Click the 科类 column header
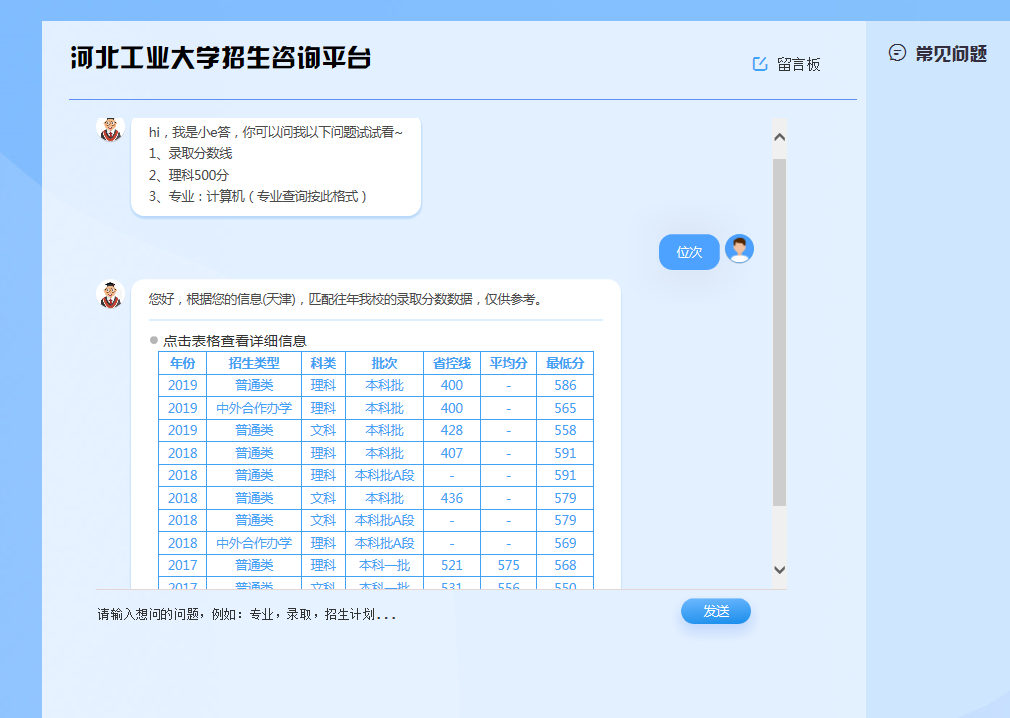Screen dimensions: 1010x718 pyautogui.click(x=323, y=363)
